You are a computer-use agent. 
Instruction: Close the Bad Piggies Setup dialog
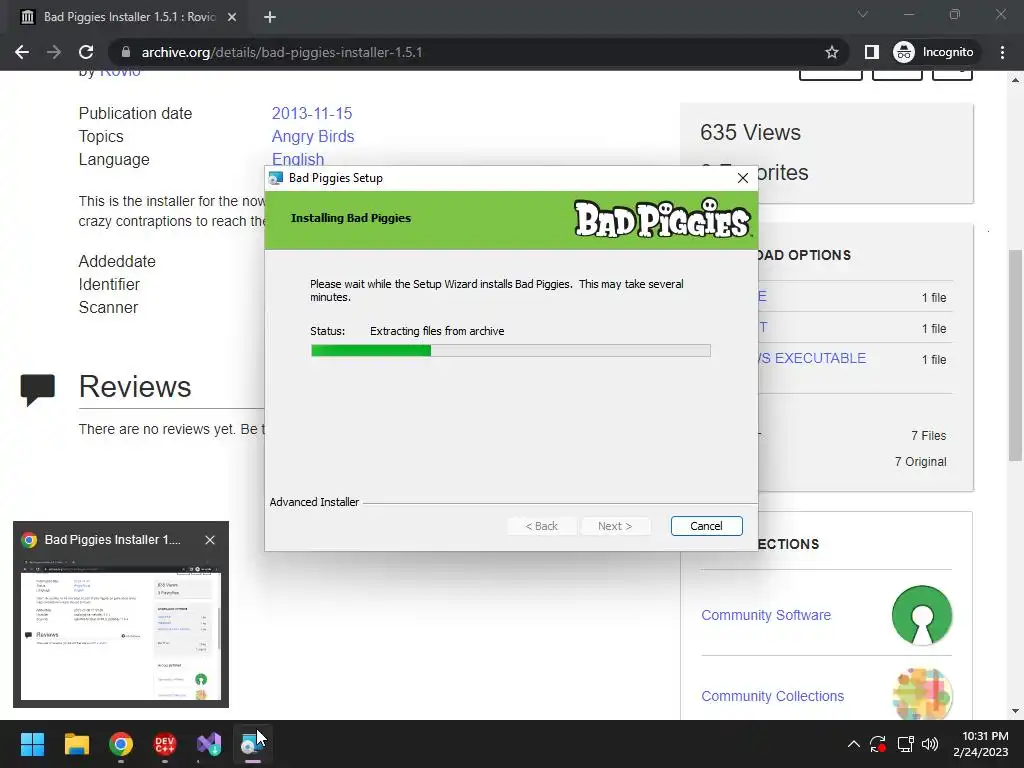(743, 178)
